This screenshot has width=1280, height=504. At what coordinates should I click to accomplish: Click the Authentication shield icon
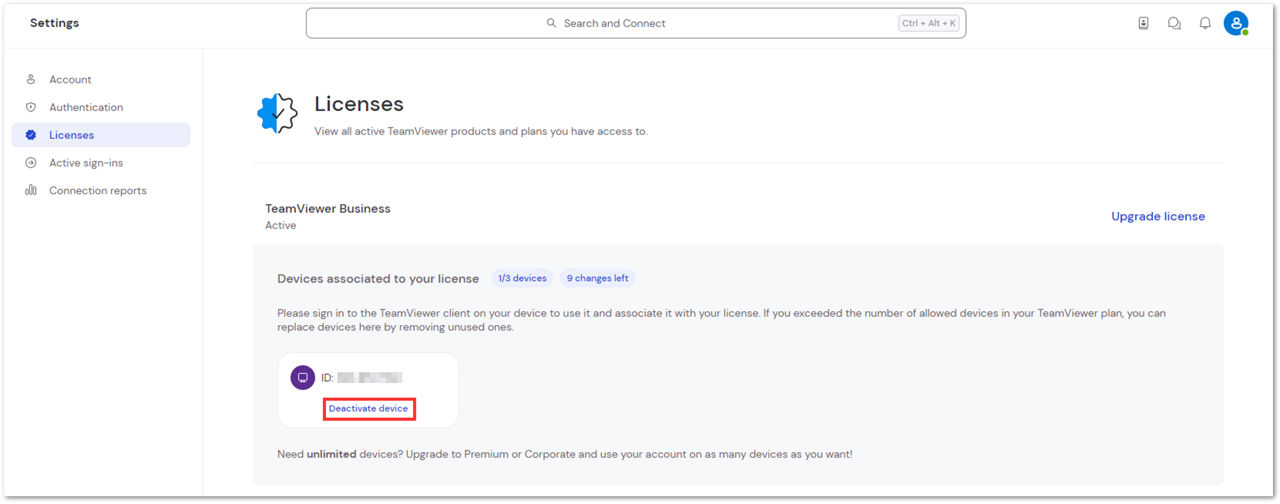(x=31, y=107)
